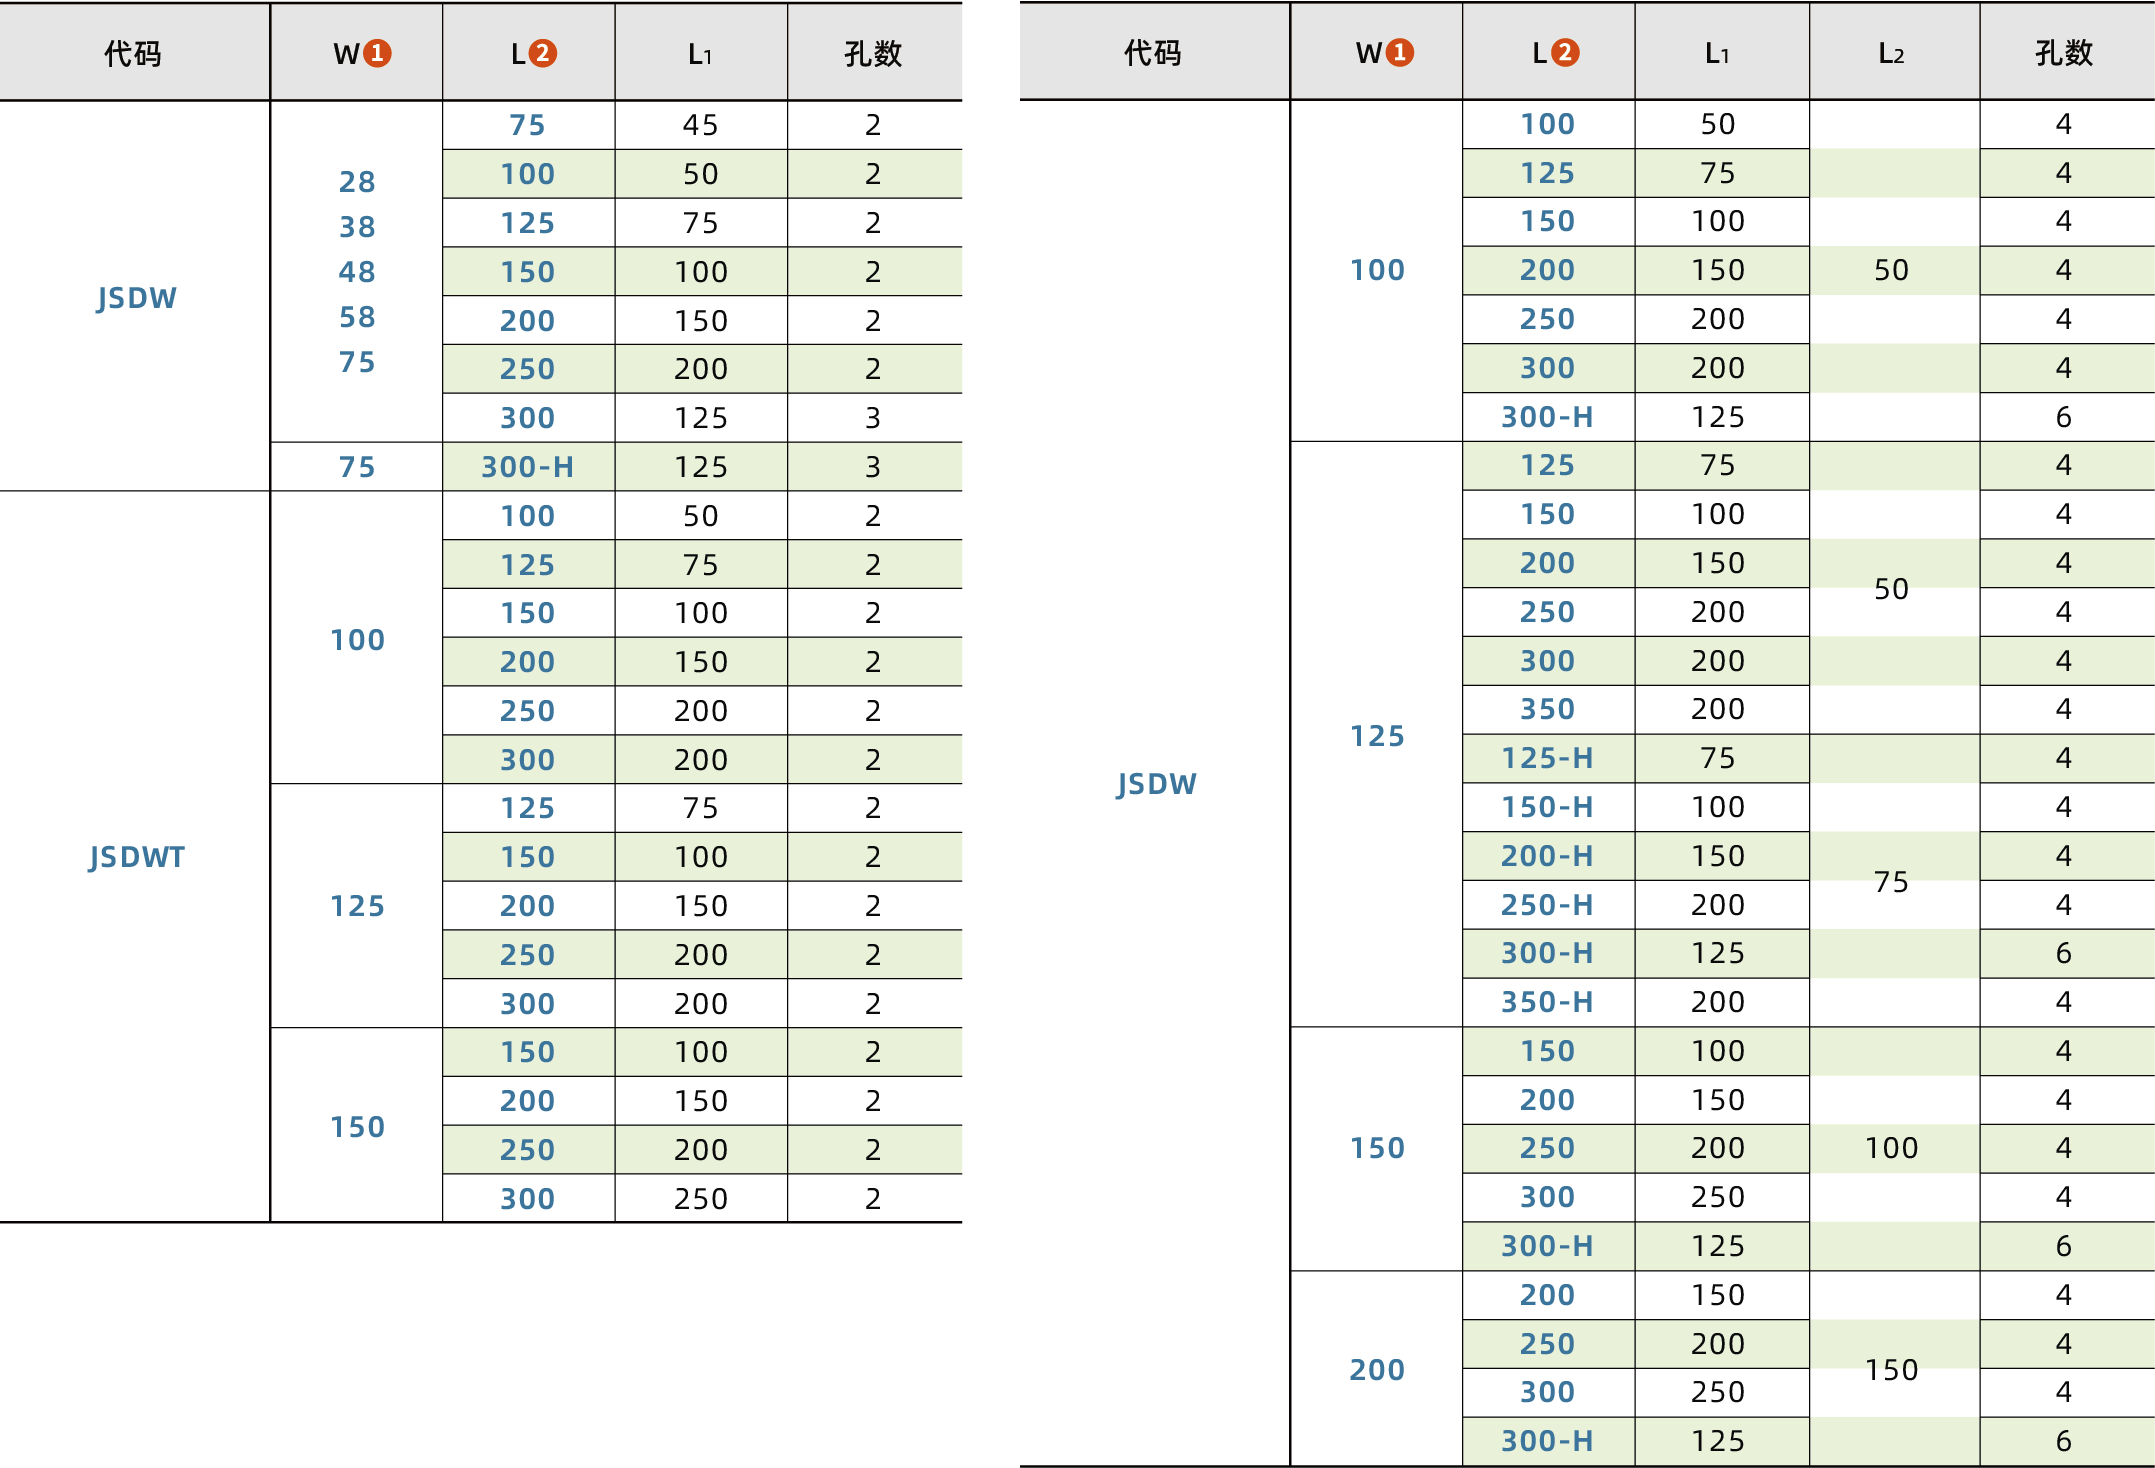Select the 150-H length entry
This screenshot has height=1468, width=2155.
coord(1547,807)
